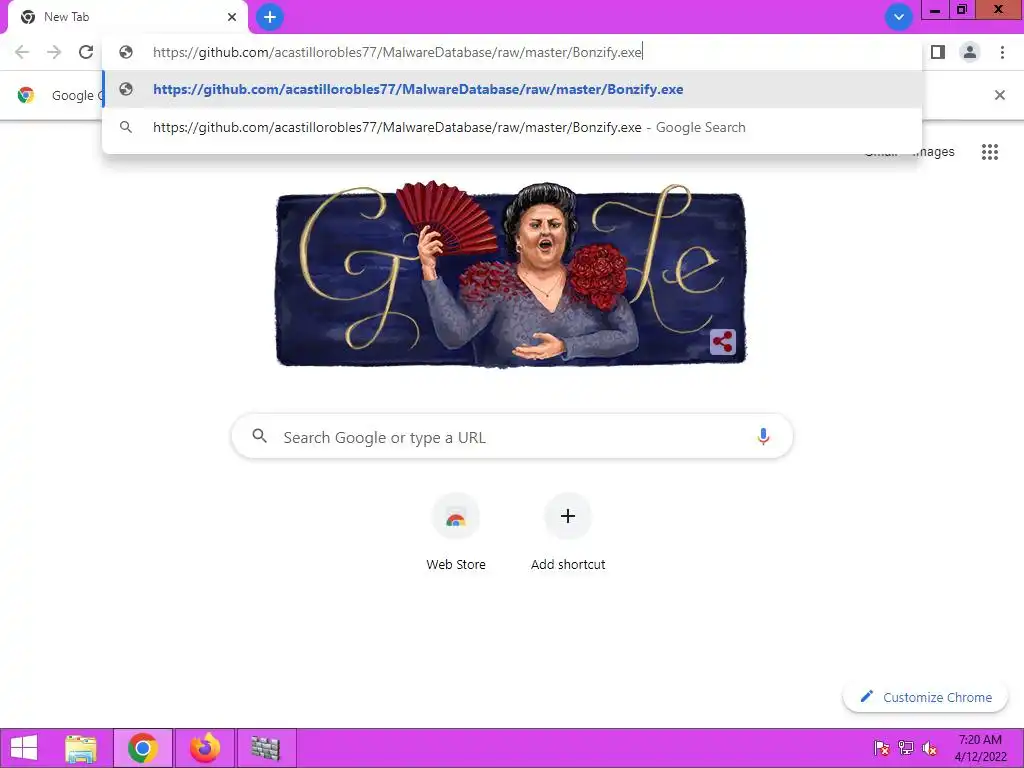This screenshot has width=1024, height=768.
Task: Open Chrome three-dot menu
Action: (x=1002, y=52)
